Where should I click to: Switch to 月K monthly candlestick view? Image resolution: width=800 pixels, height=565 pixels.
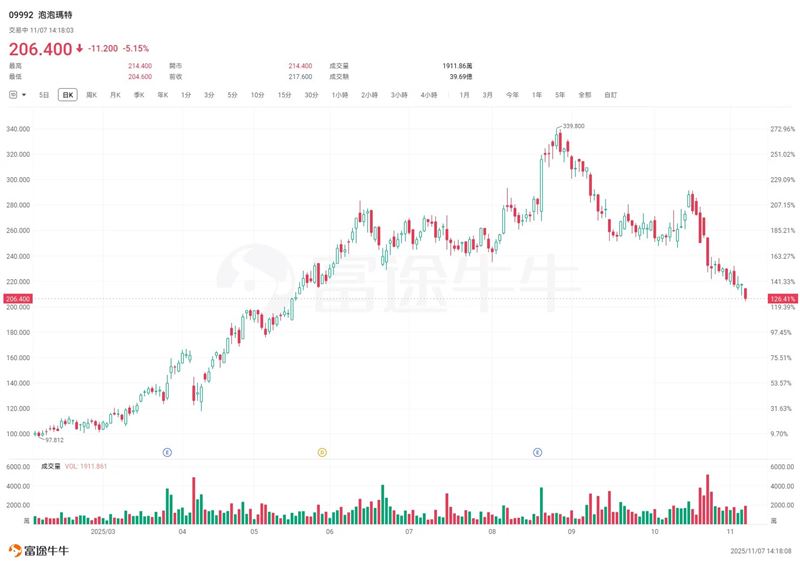[115, 95]
